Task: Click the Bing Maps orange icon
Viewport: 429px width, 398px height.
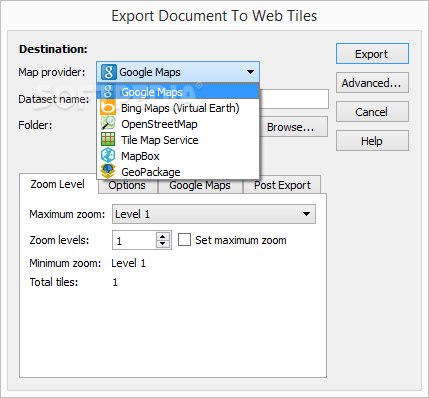Action: coord(108,108)
